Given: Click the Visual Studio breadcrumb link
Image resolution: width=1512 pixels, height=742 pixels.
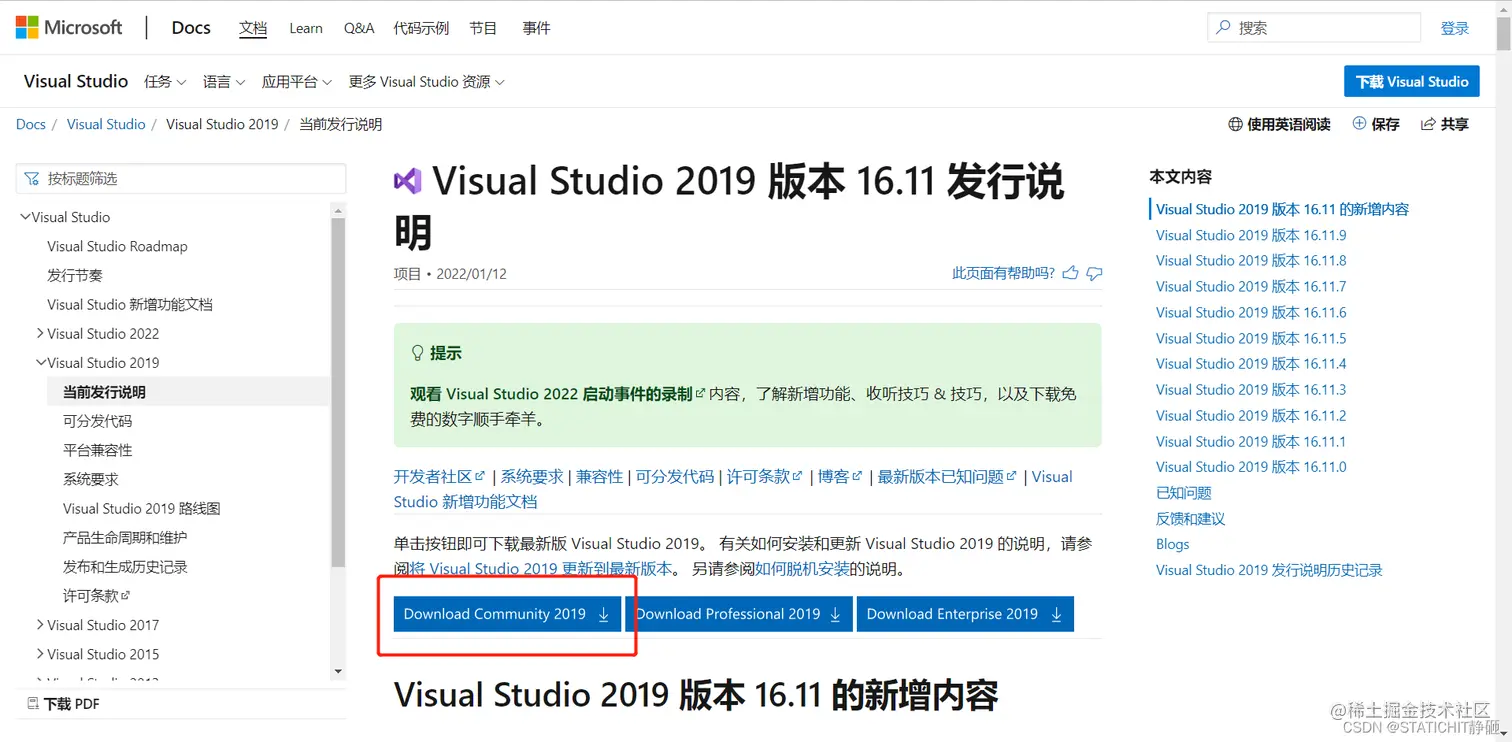Looking at the screenshot, I should 106,124.
